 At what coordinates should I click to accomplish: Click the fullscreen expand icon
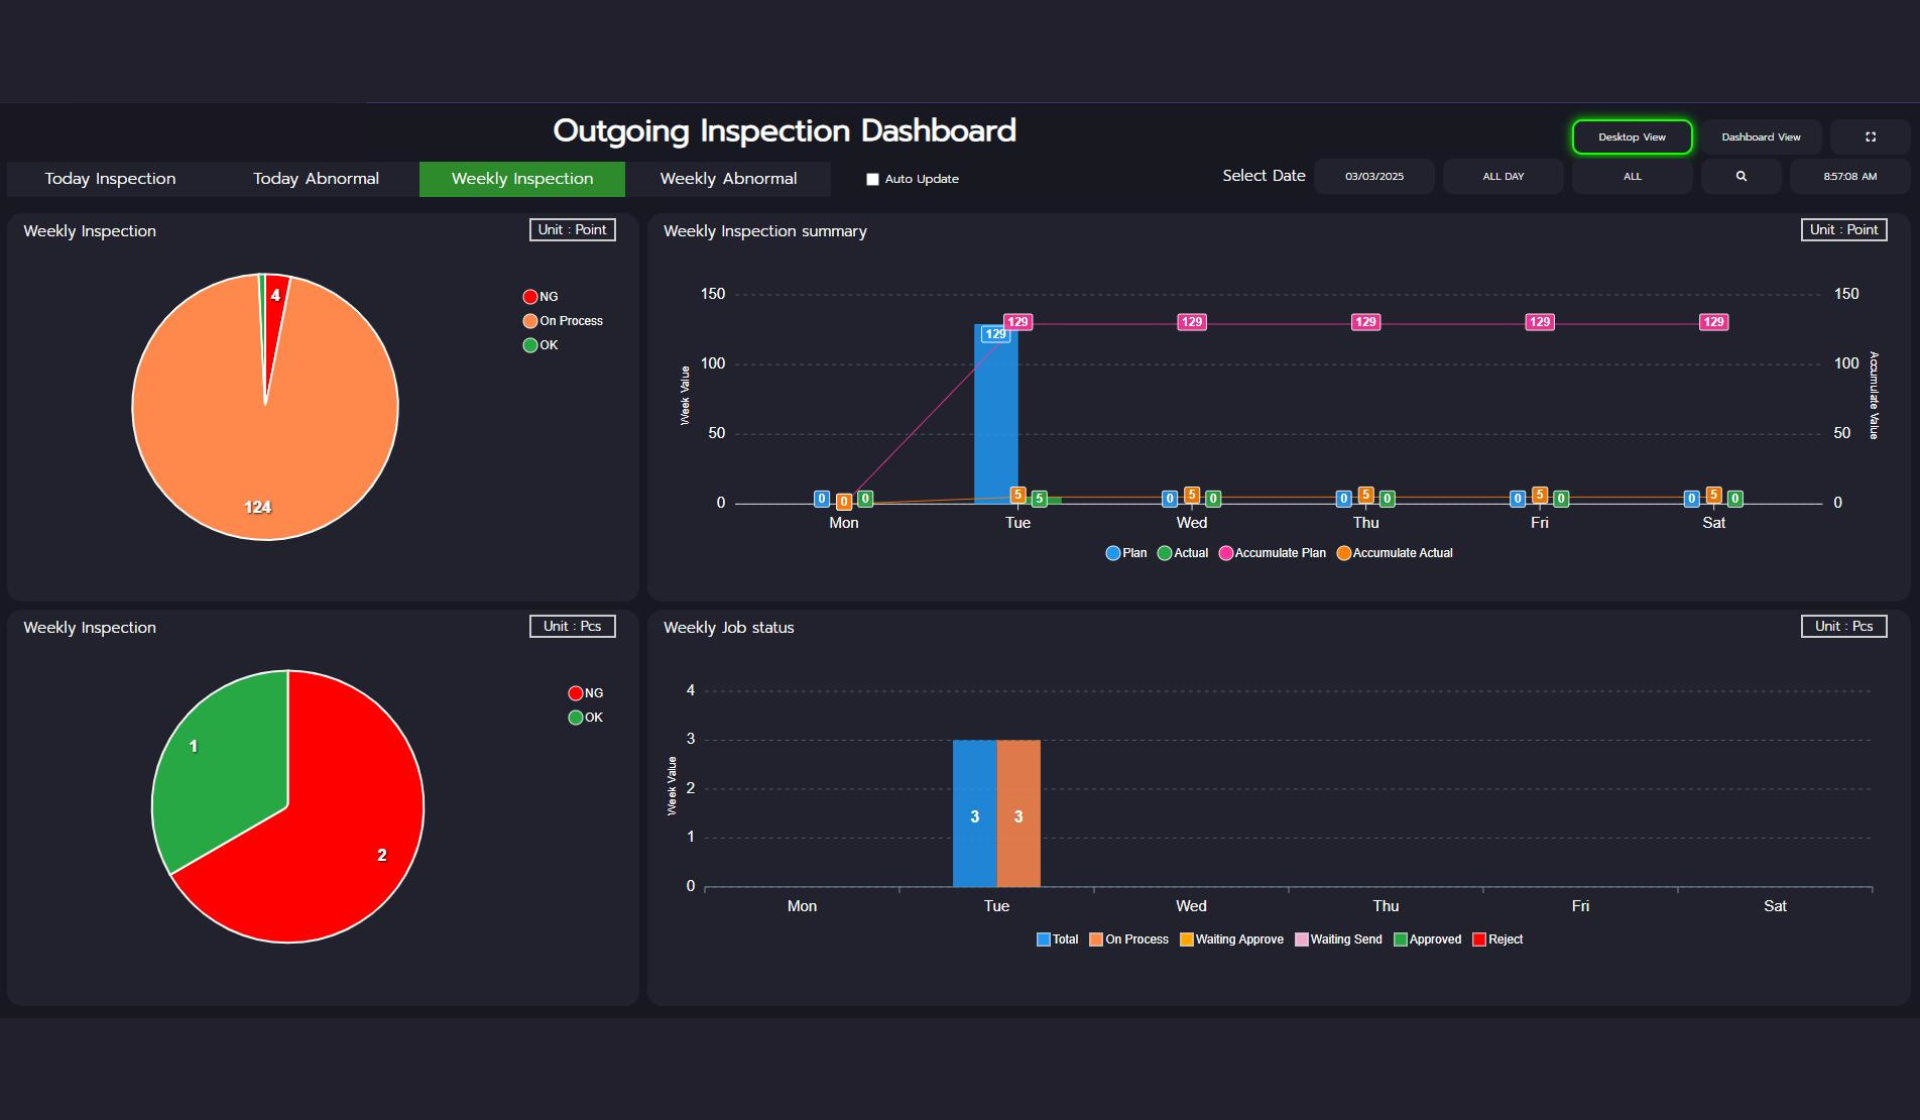click(1870, 137)
